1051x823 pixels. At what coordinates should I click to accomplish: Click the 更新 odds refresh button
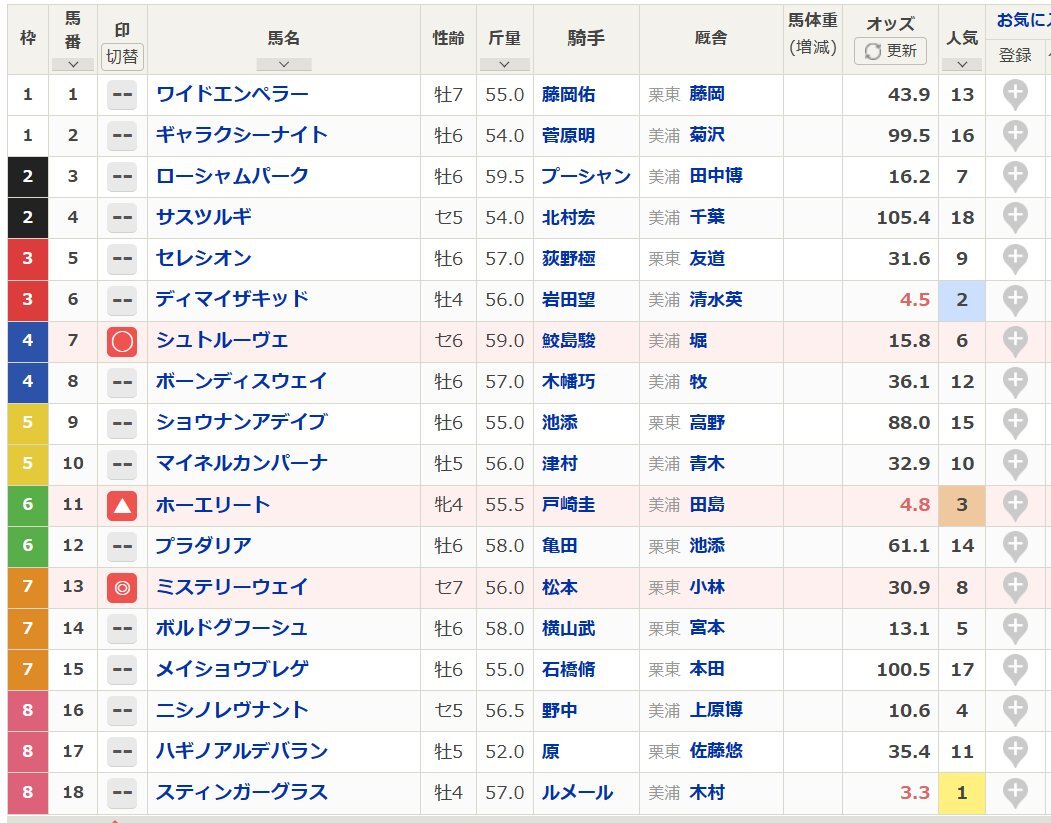click(890, 51)
